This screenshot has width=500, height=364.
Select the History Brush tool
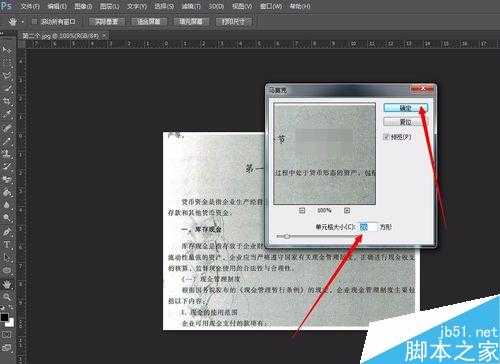pyautogui.click(x=7, y=166)
